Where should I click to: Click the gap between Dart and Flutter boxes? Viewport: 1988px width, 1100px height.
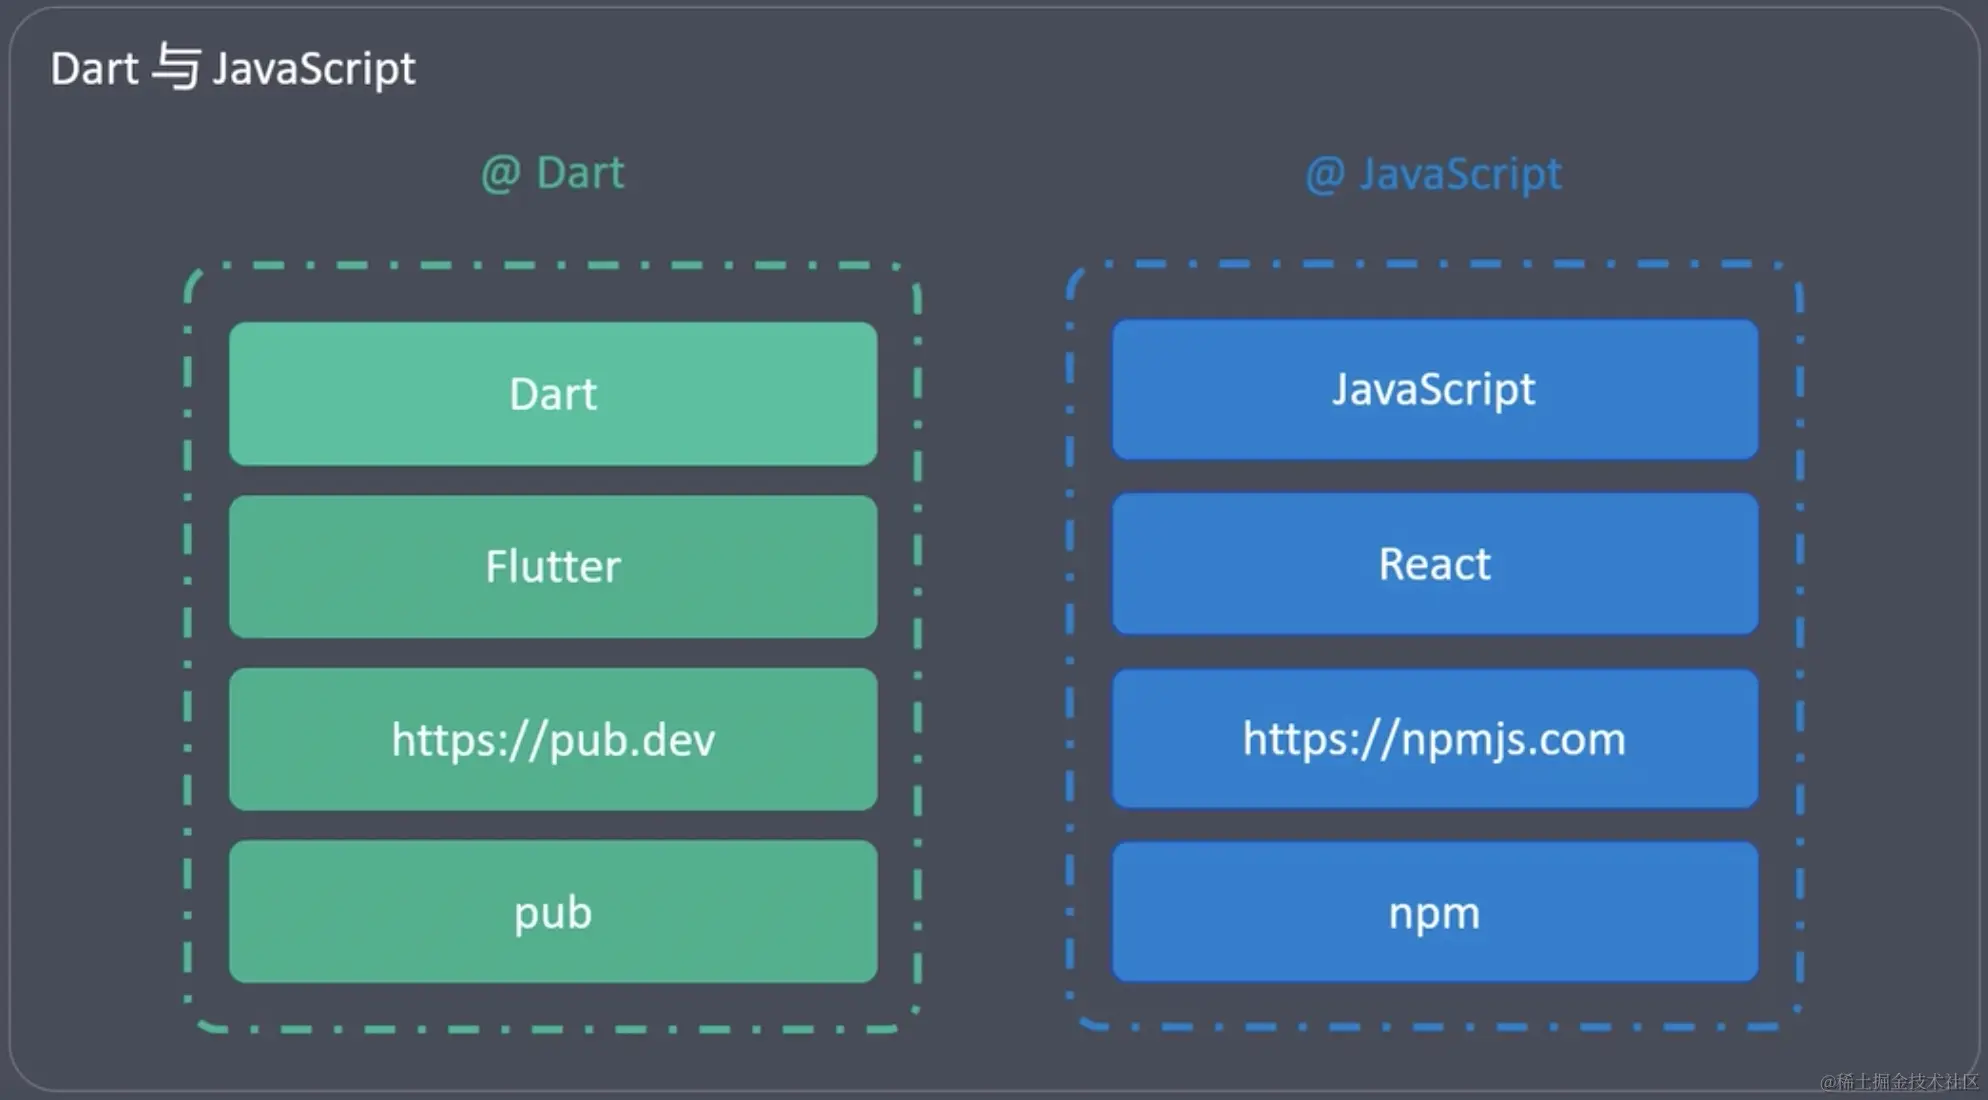pos(553,480)
